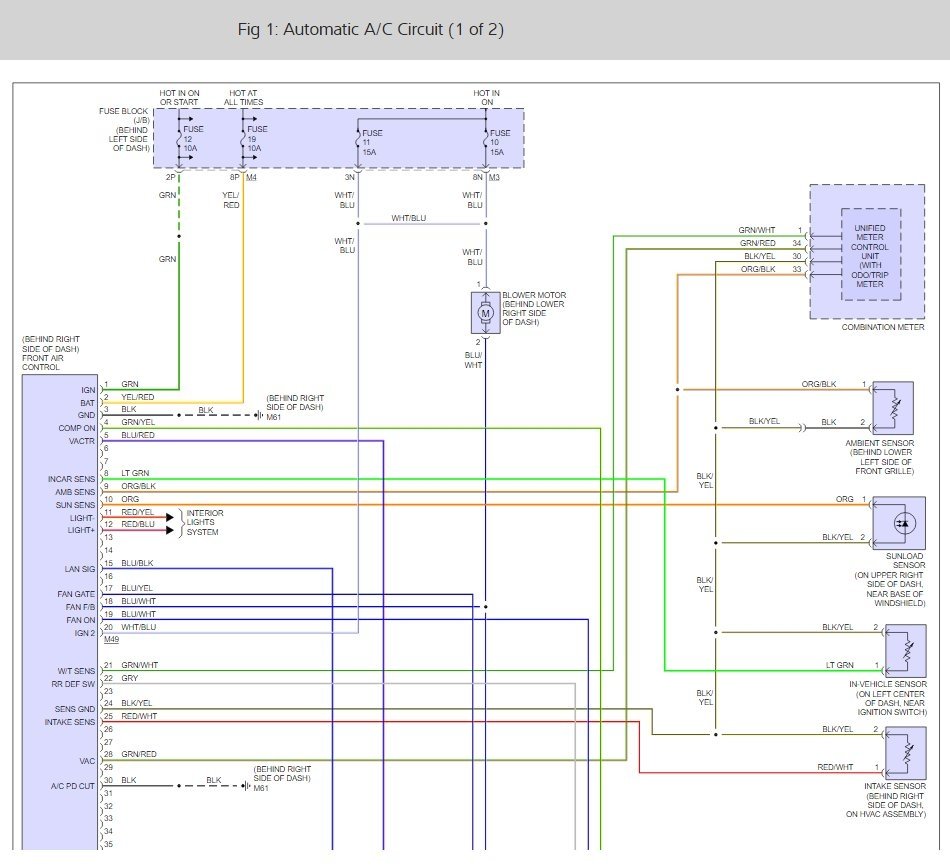Image resolution: width=950 pixels, height=868 pixels.
Task: Click the 'GRN/WHT' label at meter pin 1
Action: point(757,230)
